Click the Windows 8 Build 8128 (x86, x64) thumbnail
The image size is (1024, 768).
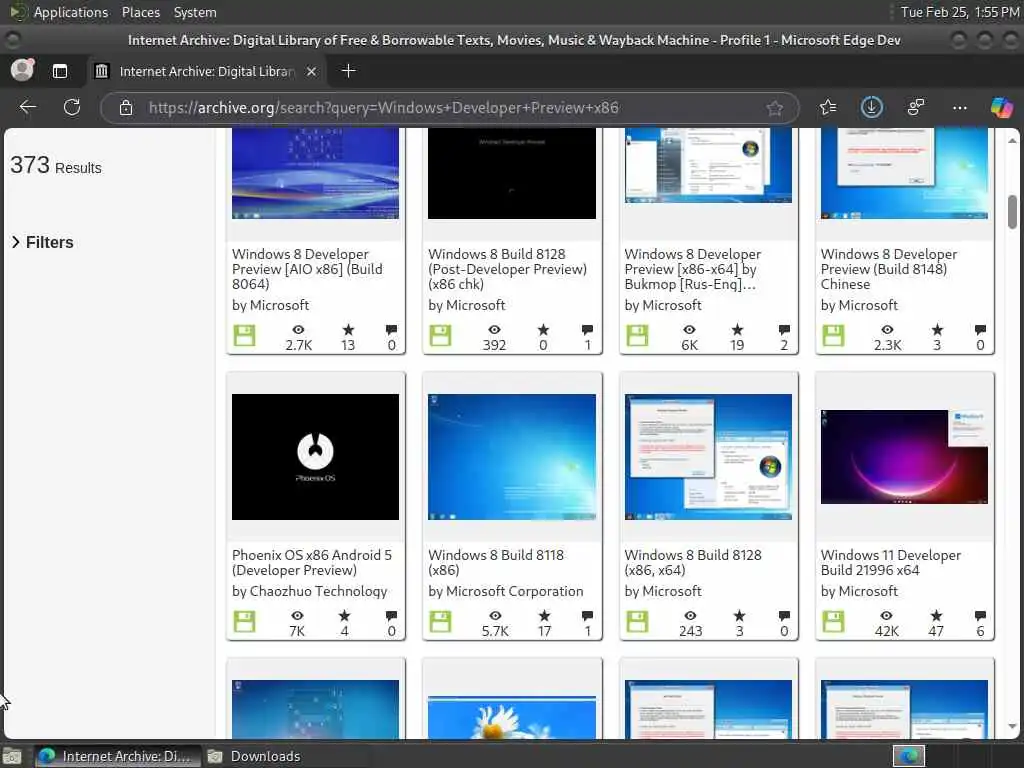[708, 456]
